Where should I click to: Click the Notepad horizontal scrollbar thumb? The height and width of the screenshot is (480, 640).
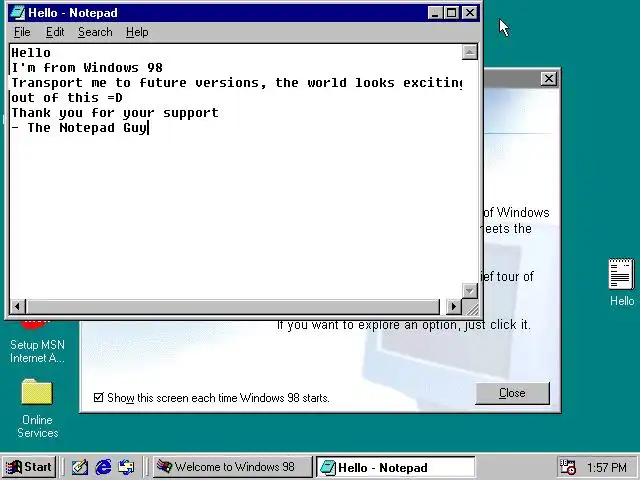[233, 306]
